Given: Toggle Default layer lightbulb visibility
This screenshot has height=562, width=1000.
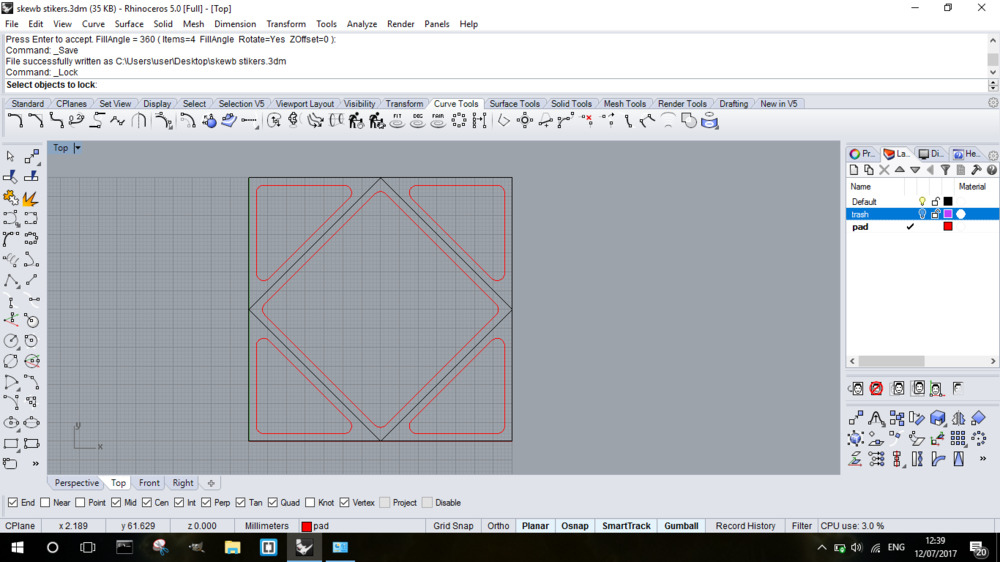Looking at the screenshot, I should coord(922,202).
